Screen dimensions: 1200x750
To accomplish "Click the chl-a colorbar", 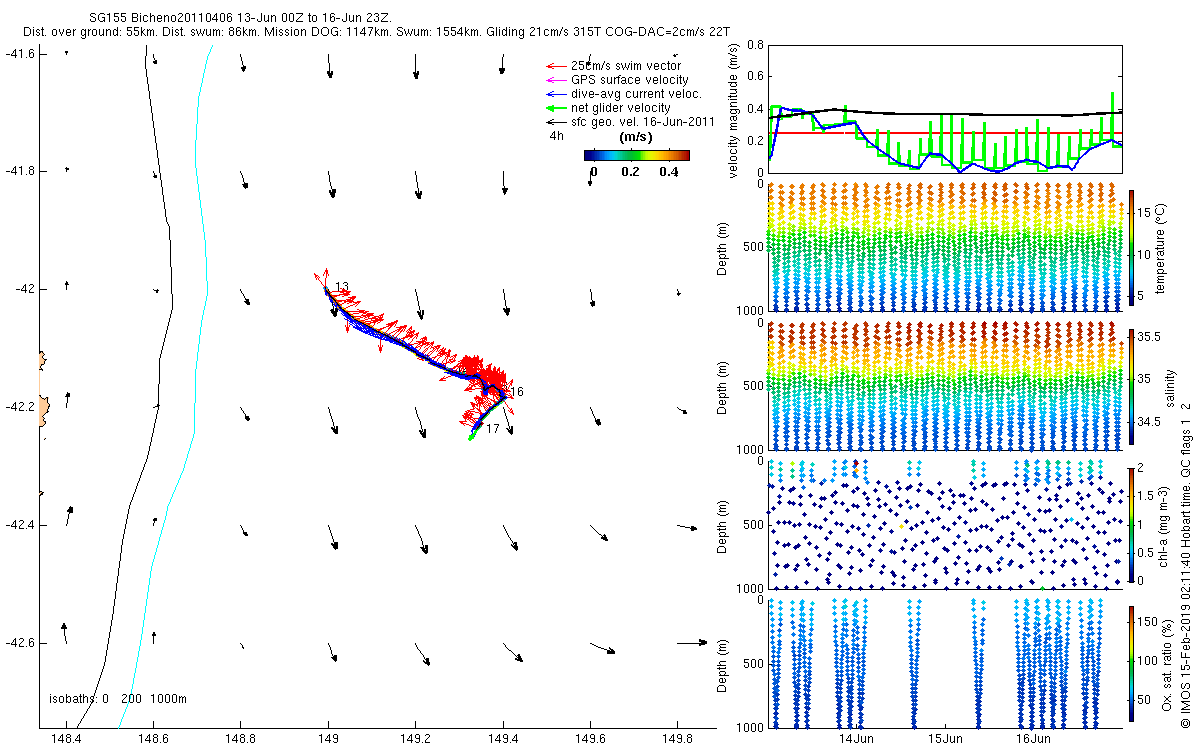I will (1132, 524).
